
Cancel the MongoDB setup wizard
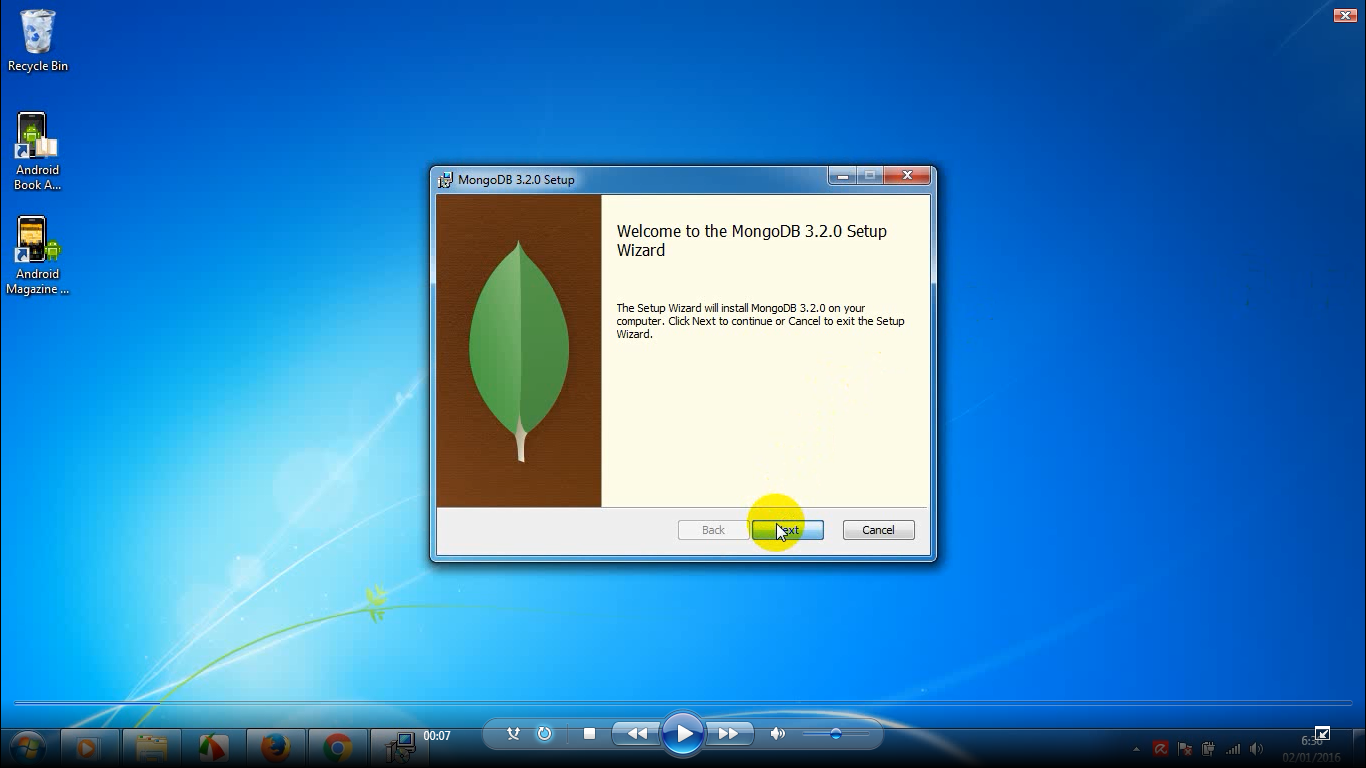pos(878,530)
